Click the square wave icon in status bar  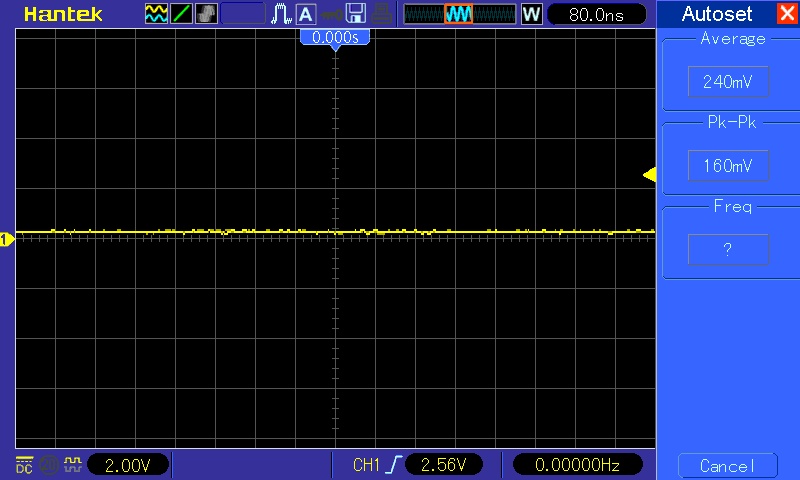(x=71, y=464)
